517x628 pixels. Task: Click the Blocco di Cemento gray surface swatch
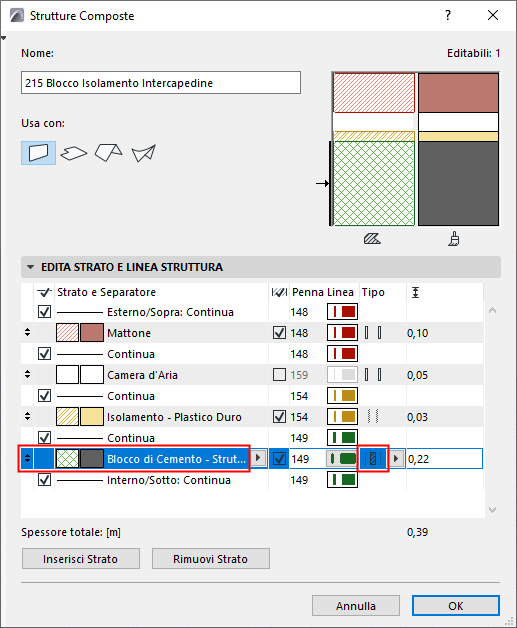point(92,459)
